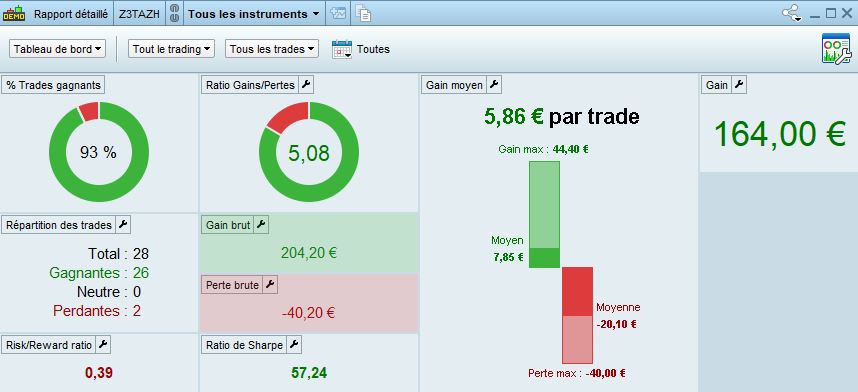Image resolution: width=858 pixels, height=392 pixels.
Task: Click the wrench beside Perte brute
Action: [x=270, y=285]
